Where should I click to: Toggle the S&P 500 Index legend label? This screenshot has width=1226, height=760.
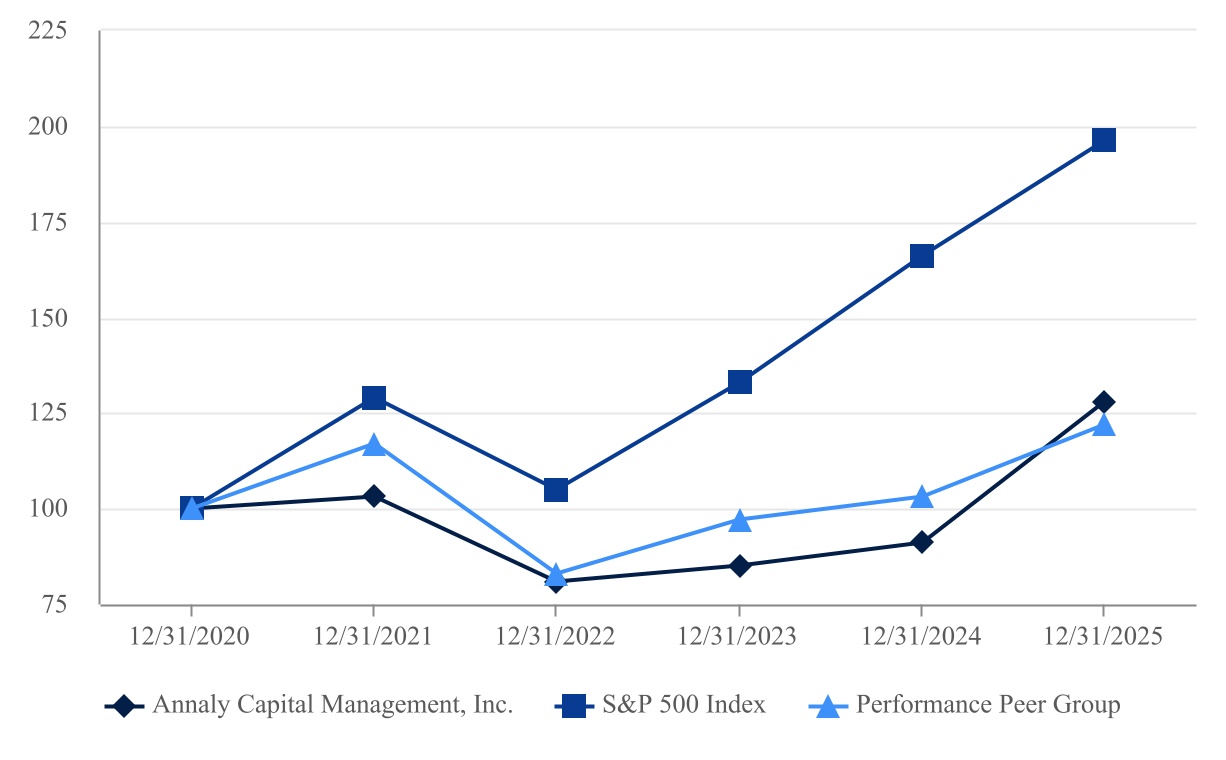pyautogui.click(x=684, y=705)
